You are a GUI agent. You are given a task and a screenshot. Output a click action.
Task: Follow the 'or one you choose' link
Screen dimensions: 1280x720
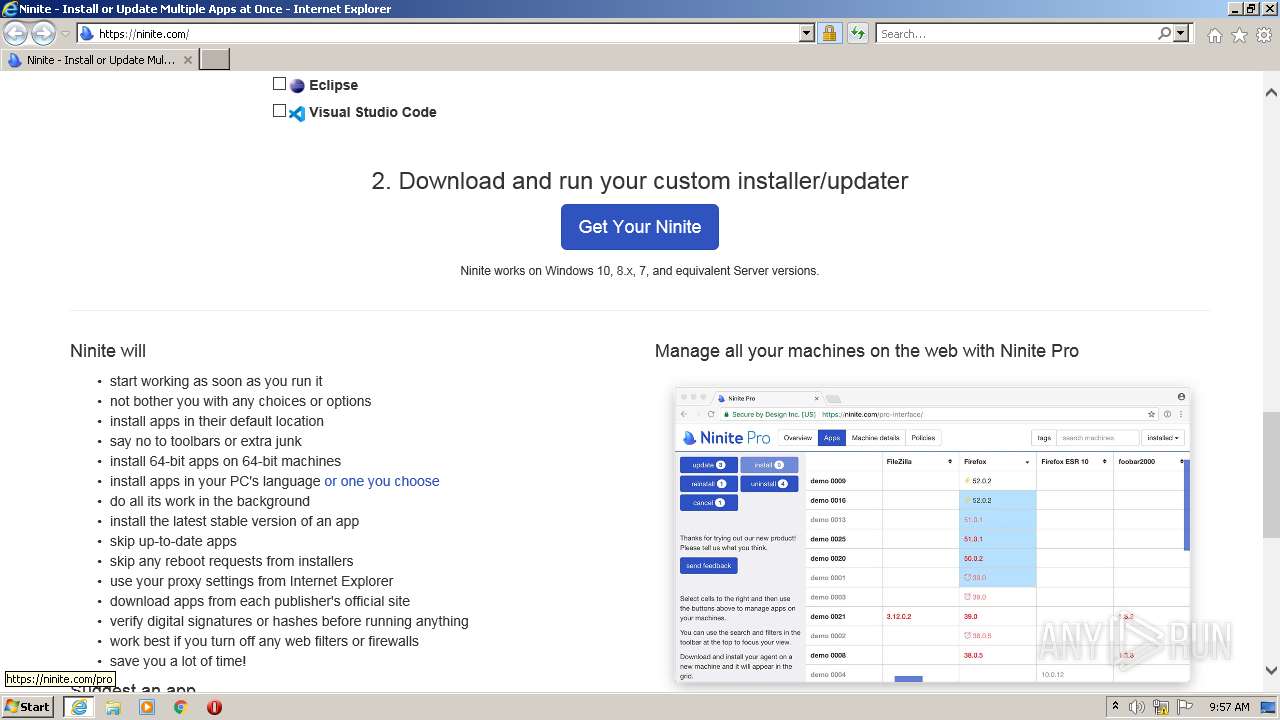[x=382, y=481]
